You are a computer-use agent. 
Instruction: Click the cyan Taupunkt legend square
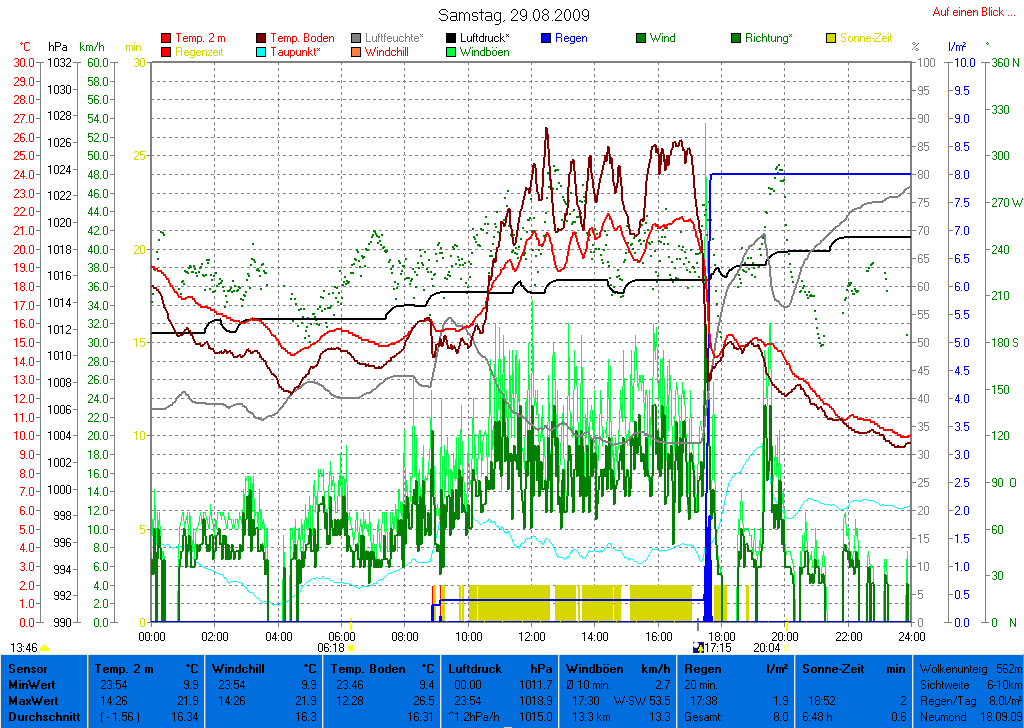point(262,51)
